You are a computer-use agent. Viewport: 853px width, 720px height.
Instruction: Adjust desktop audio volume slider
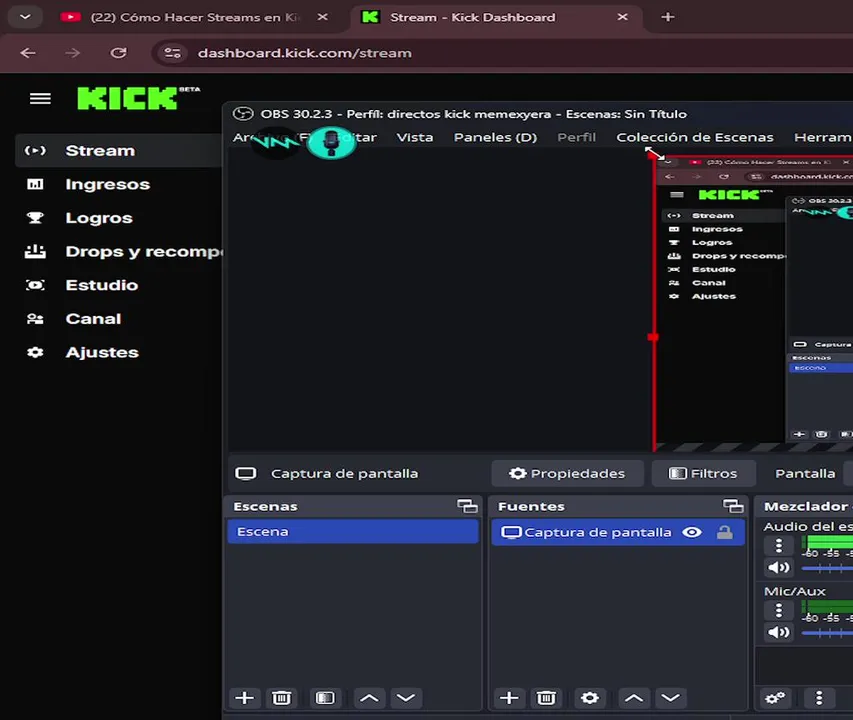(827, 569)
